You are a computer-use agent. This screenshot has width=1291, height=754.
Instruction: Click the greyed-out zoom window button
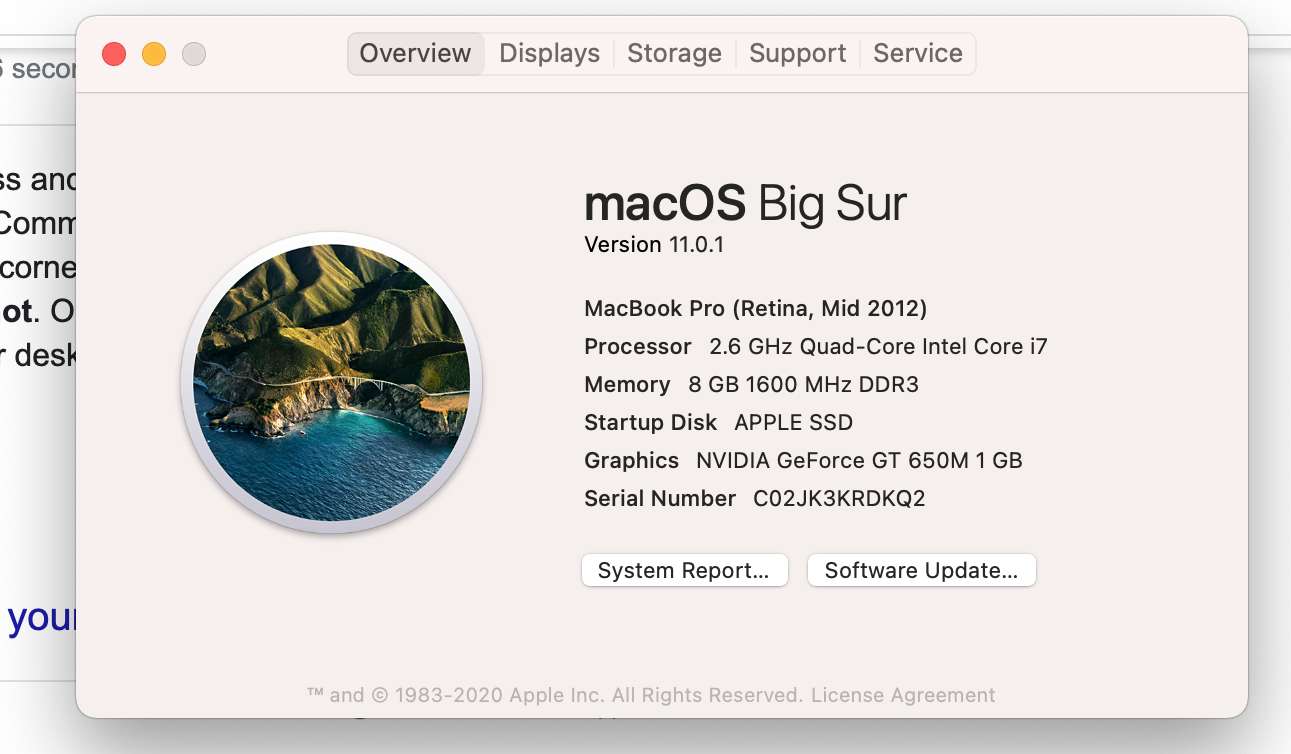coord(194,54)
